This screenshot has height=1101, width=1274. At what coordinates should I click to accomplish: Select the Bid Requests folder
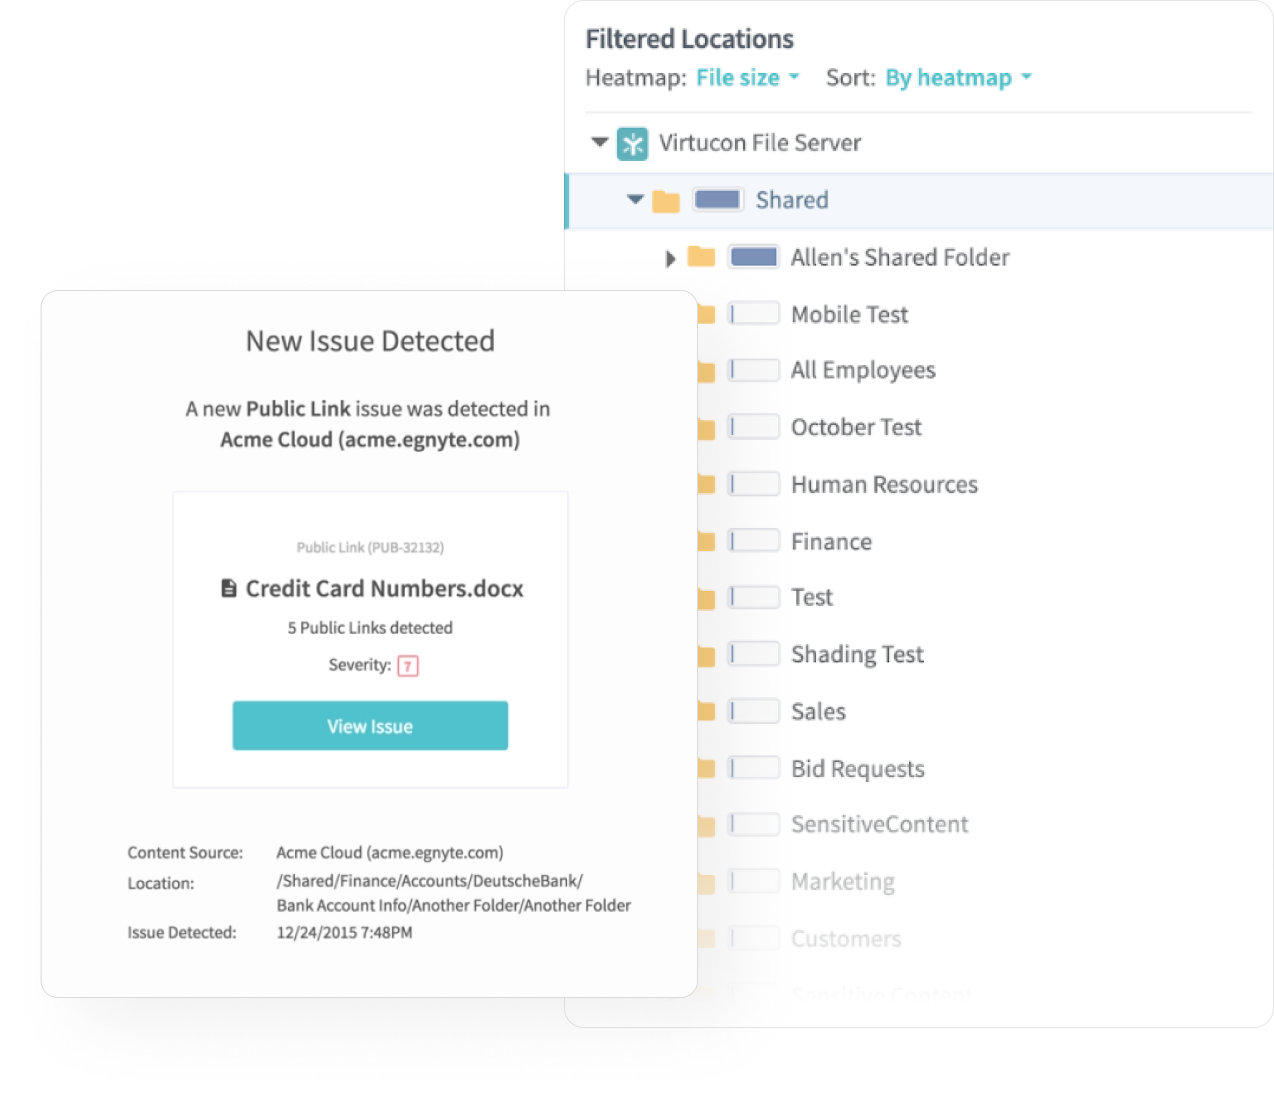(x=857, y=769)
